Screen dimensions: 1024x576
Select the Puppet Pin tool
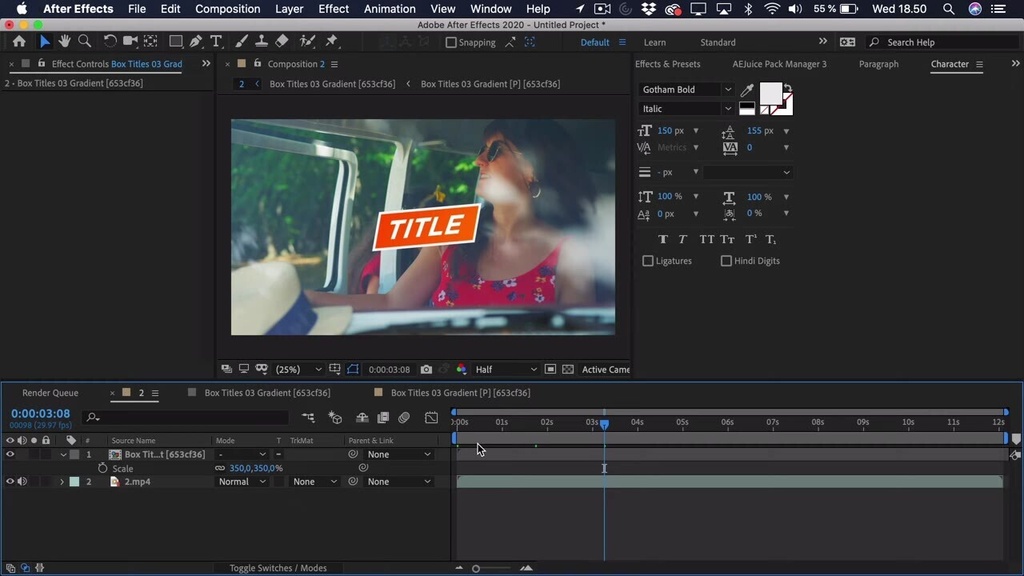[331, 42]
